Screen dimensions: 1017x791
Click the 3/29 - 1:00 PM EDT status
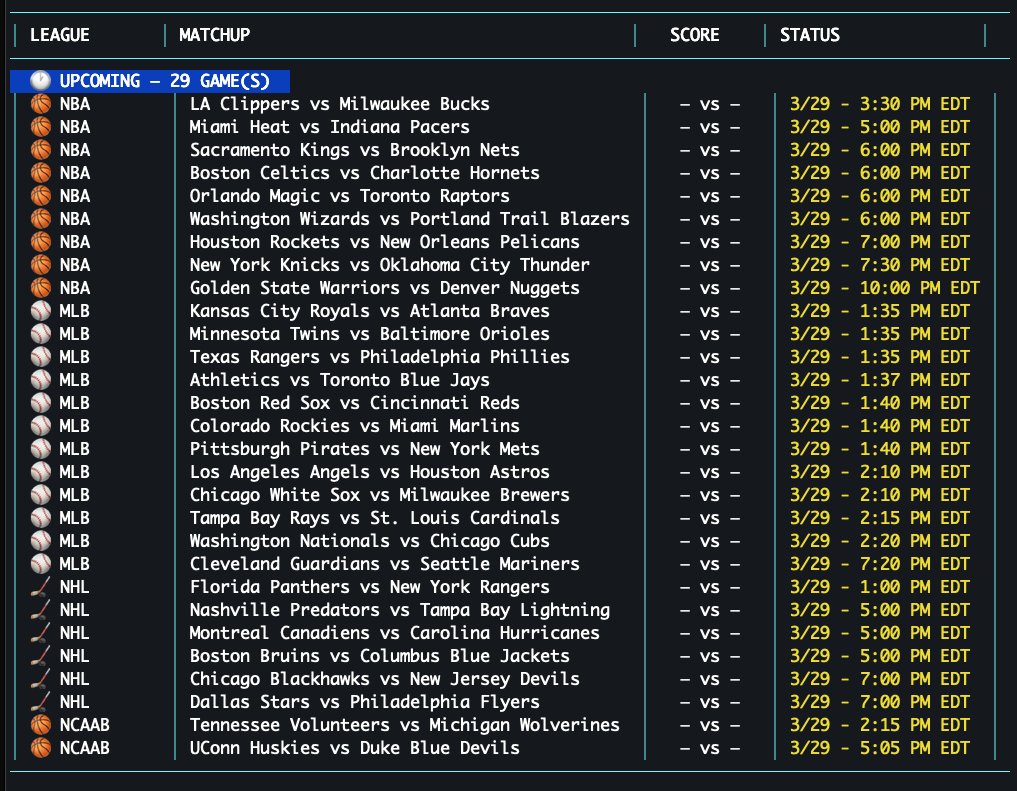coord(879,587)
